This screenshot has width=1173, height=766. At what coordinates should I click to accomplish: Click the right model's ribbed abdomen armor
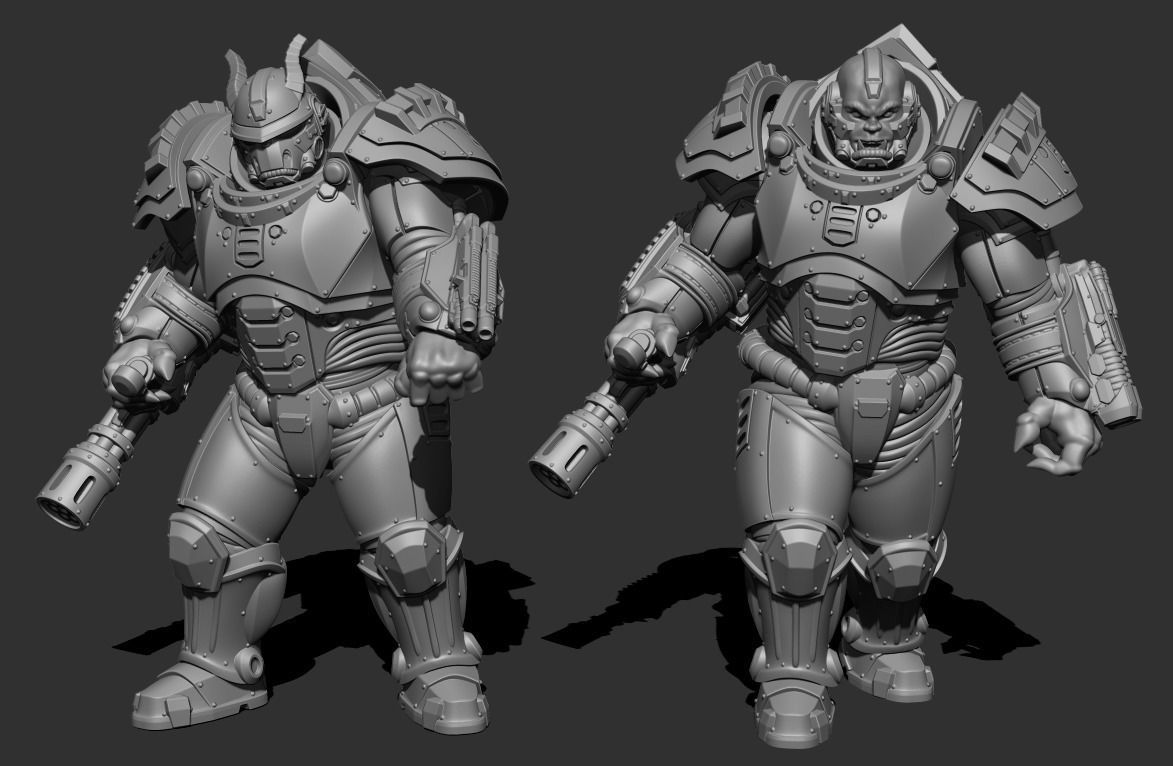(x=850, y=330)
